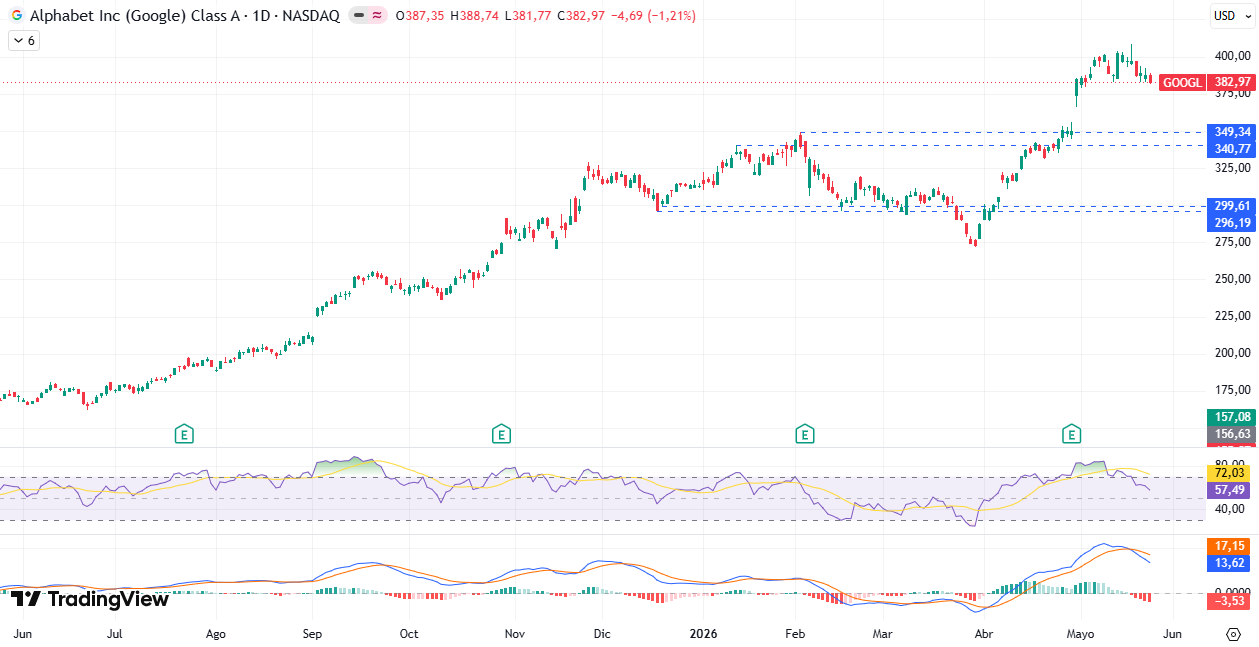This screenshot has width=1259, height=647.
Task: Click the 2026 year label on time axis
Action: [x=703, y=634]
